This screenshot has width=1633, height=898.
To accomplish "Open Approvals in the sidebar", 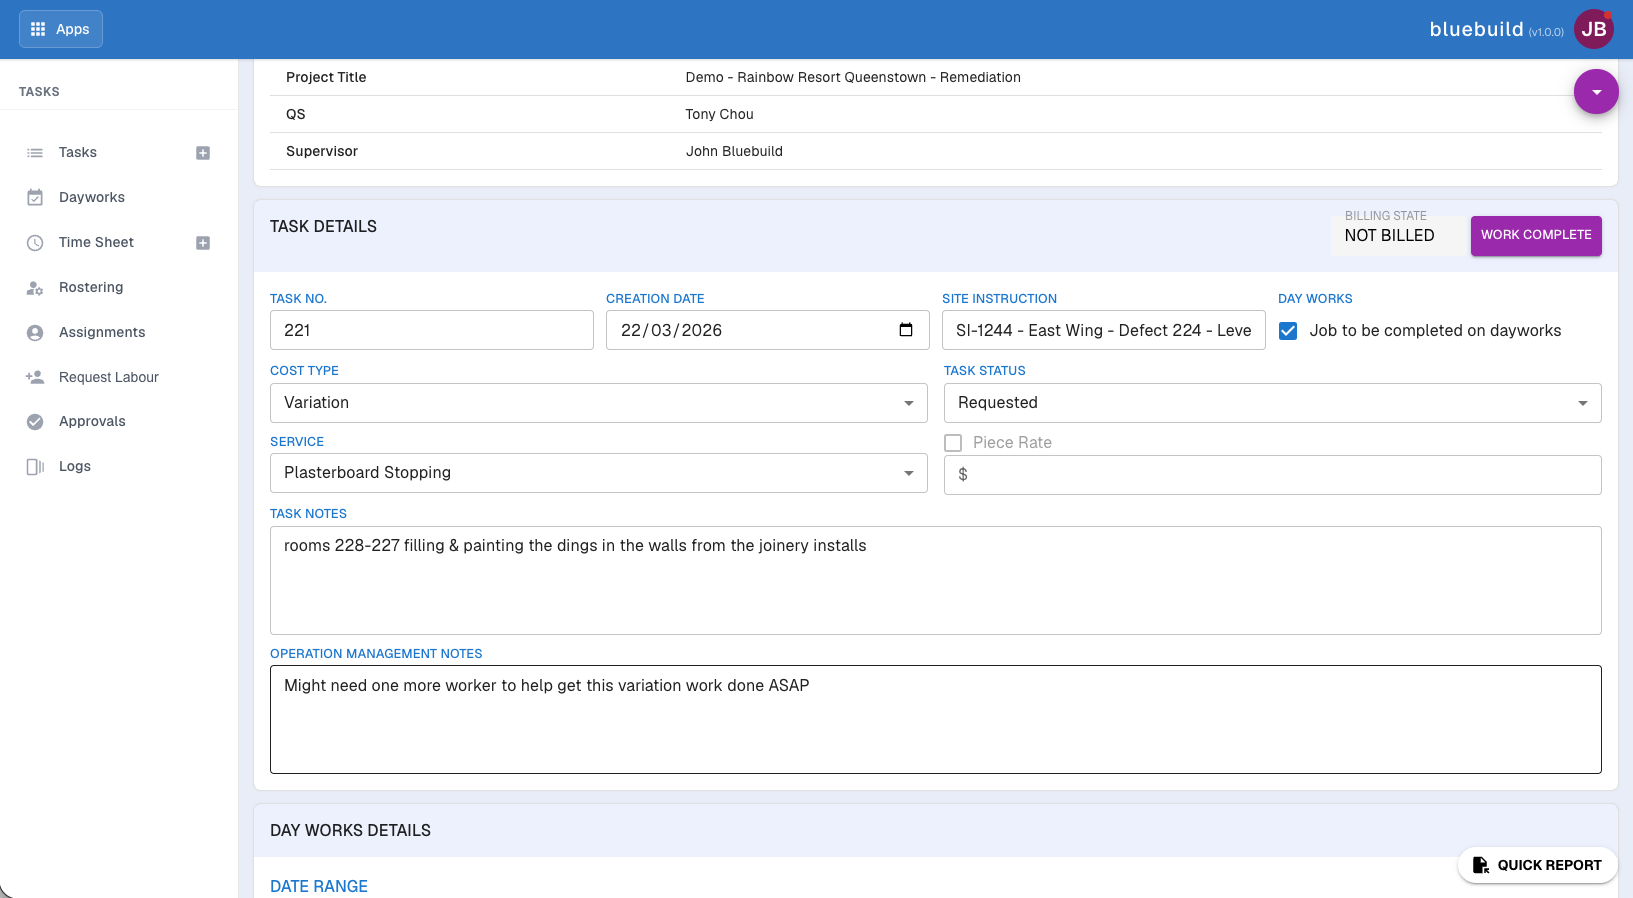I will 92,421.
